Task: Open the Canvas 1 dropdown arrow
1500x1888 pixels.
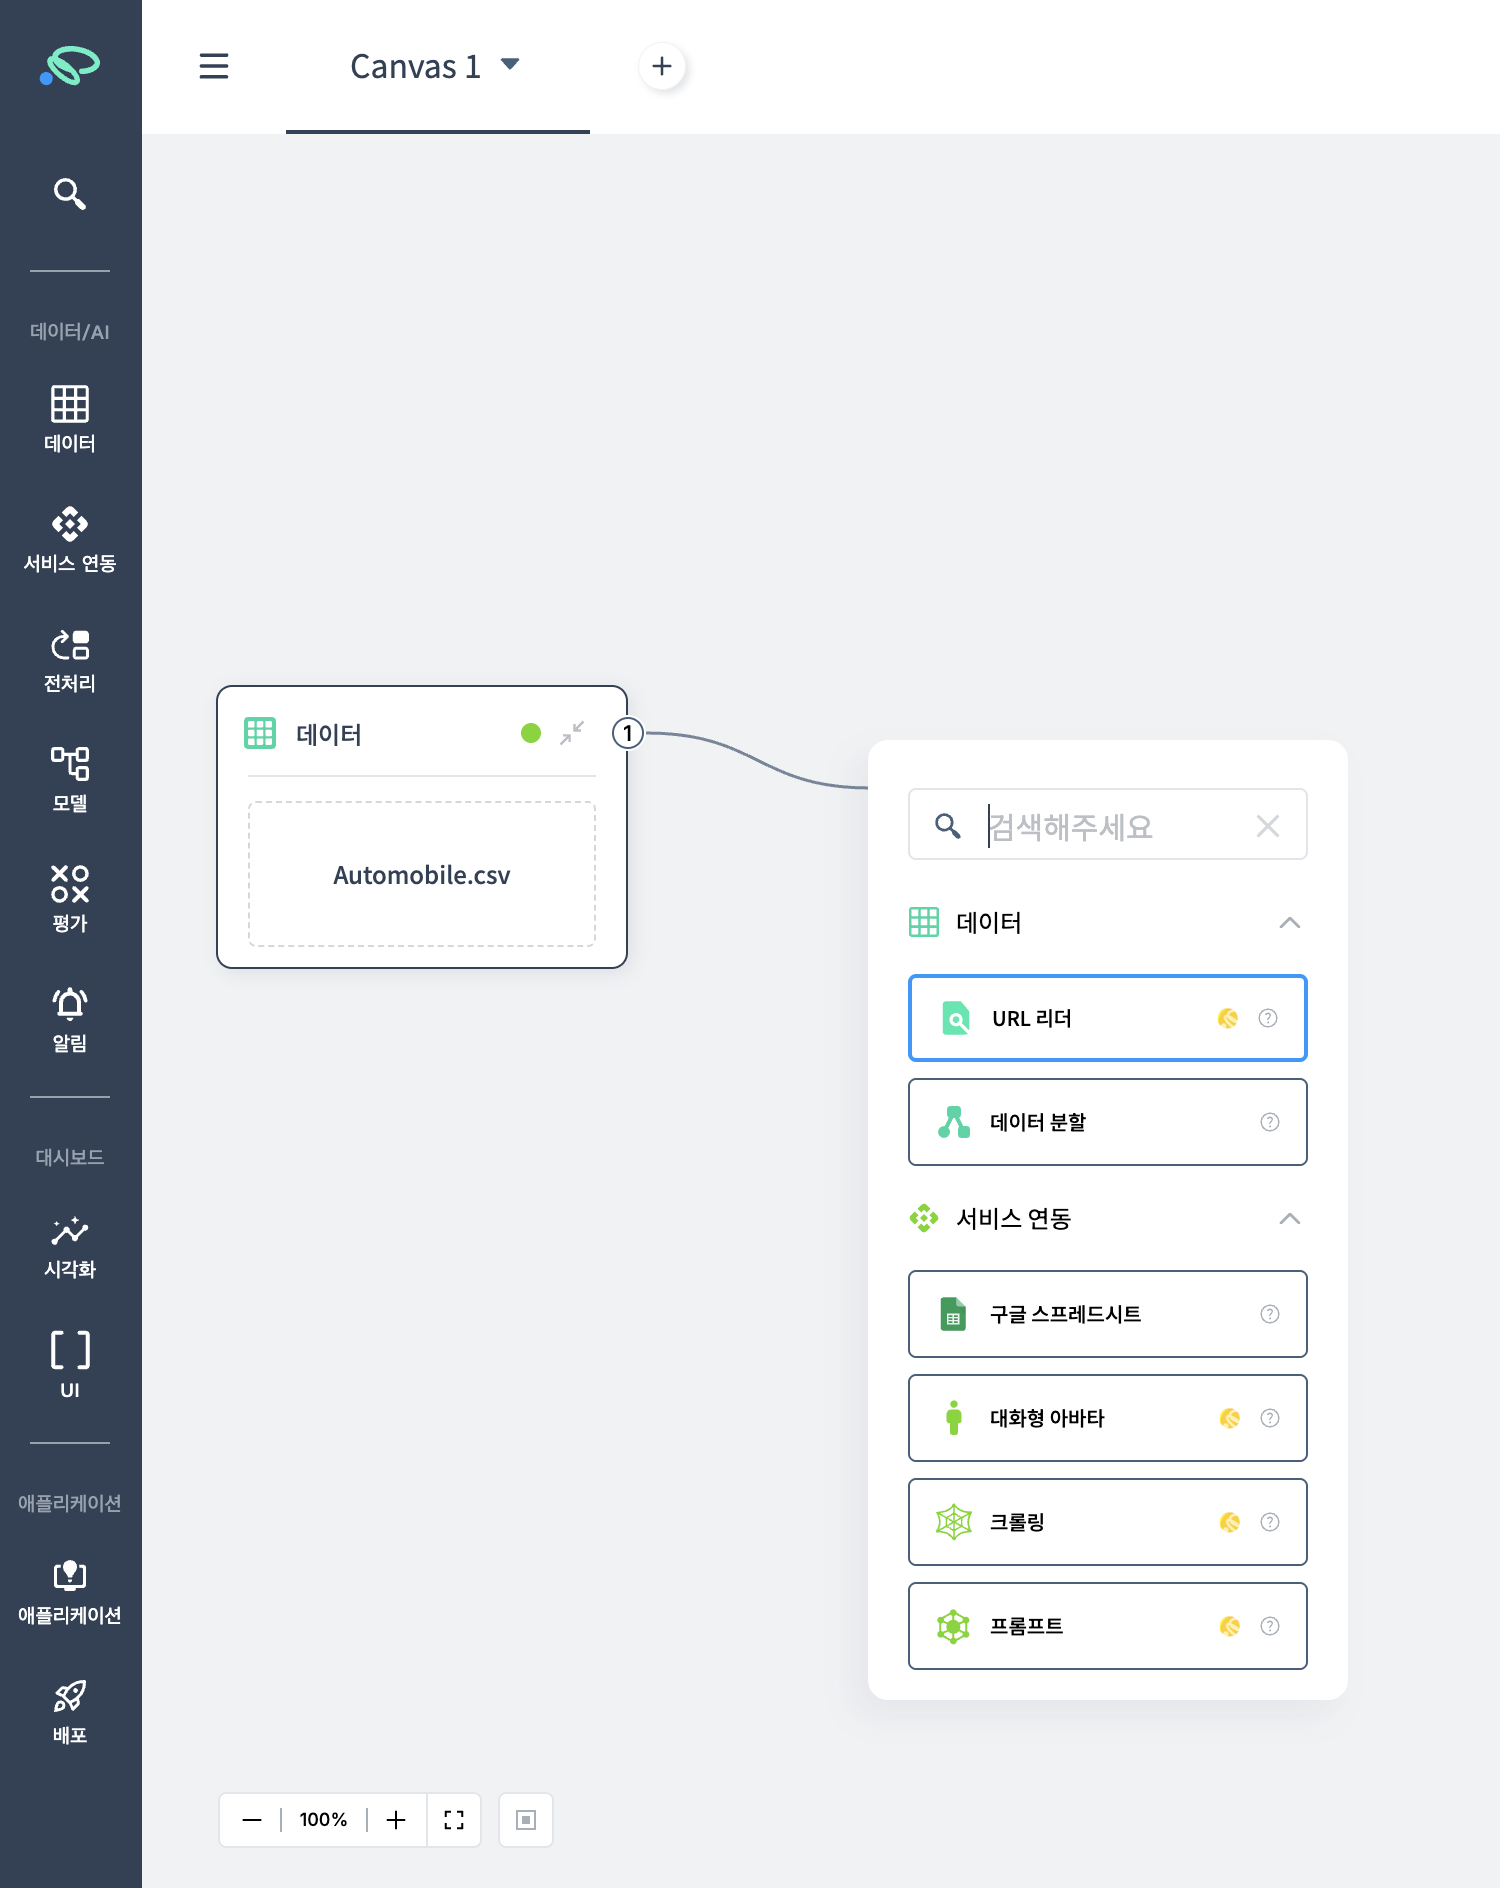Action: [510, 65]
